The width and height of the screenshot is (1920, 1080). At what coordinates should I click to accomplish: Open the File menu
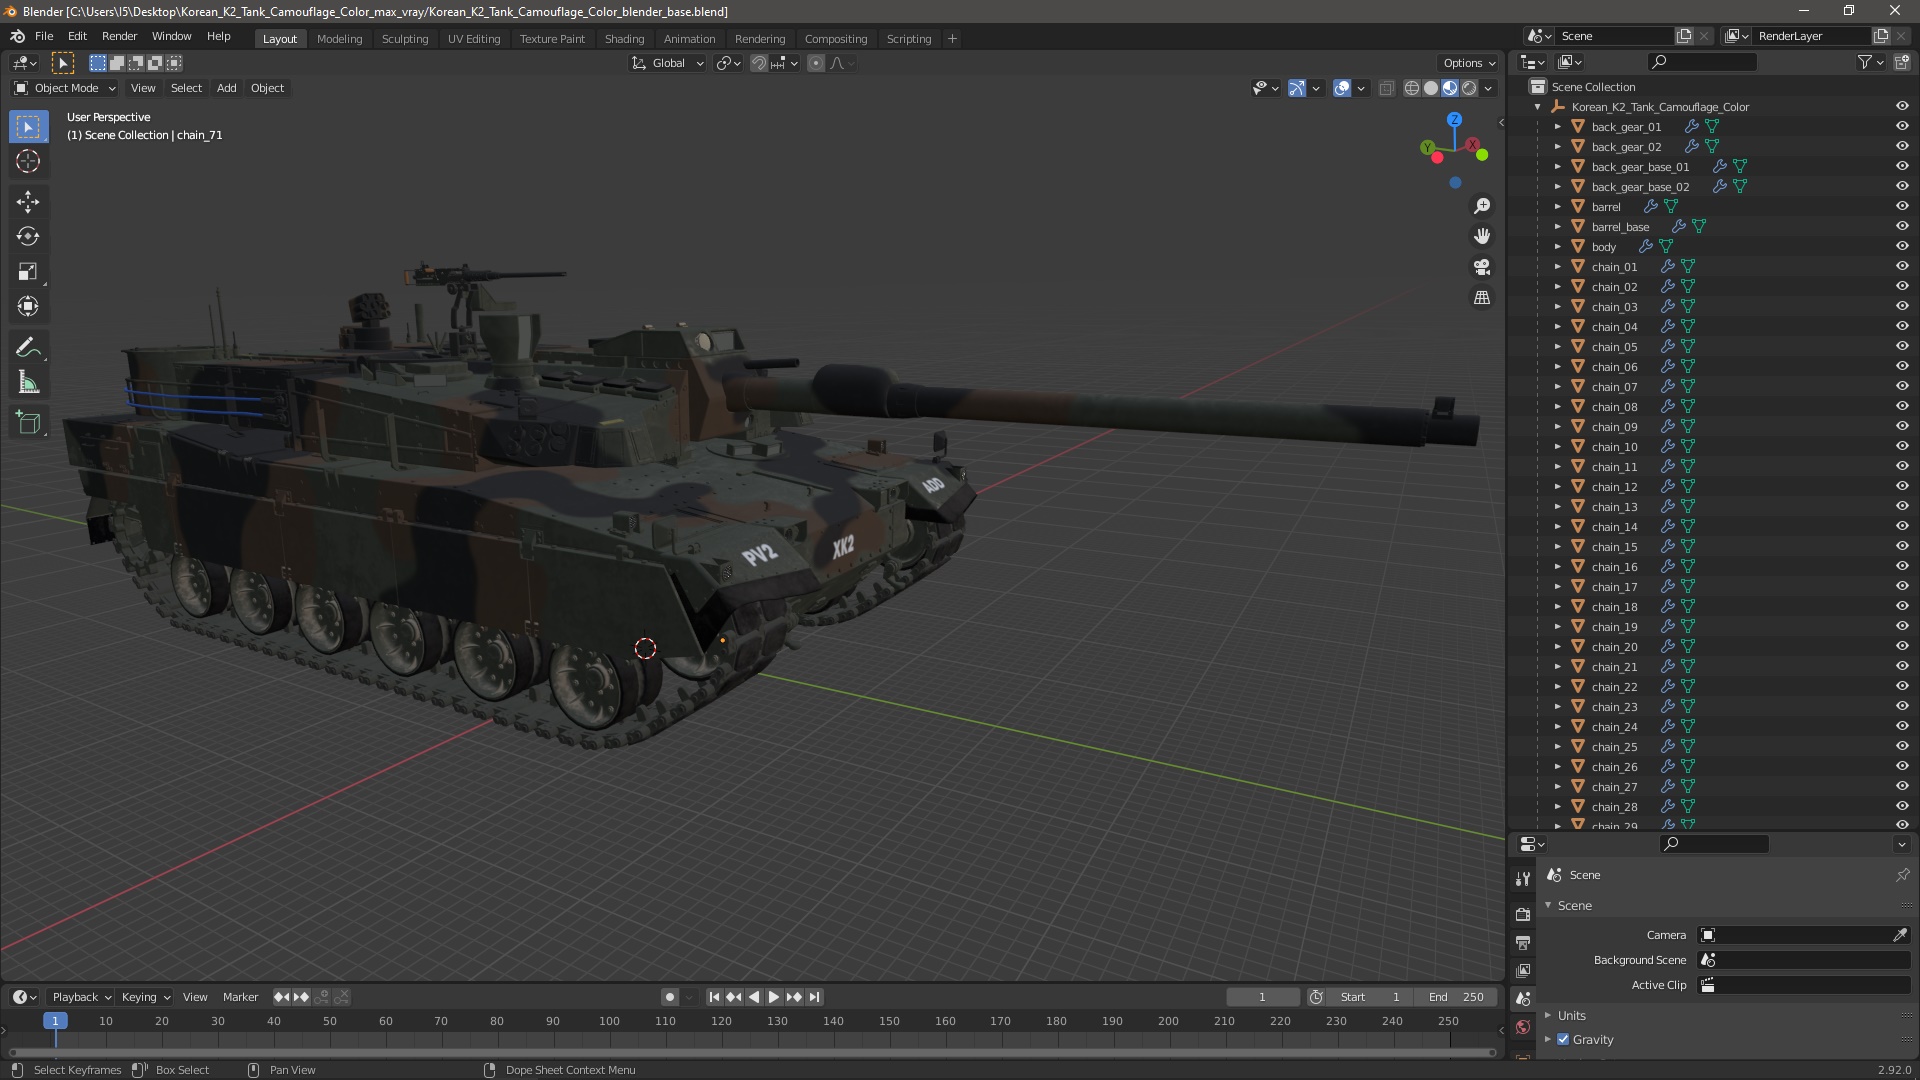(44, 36)
